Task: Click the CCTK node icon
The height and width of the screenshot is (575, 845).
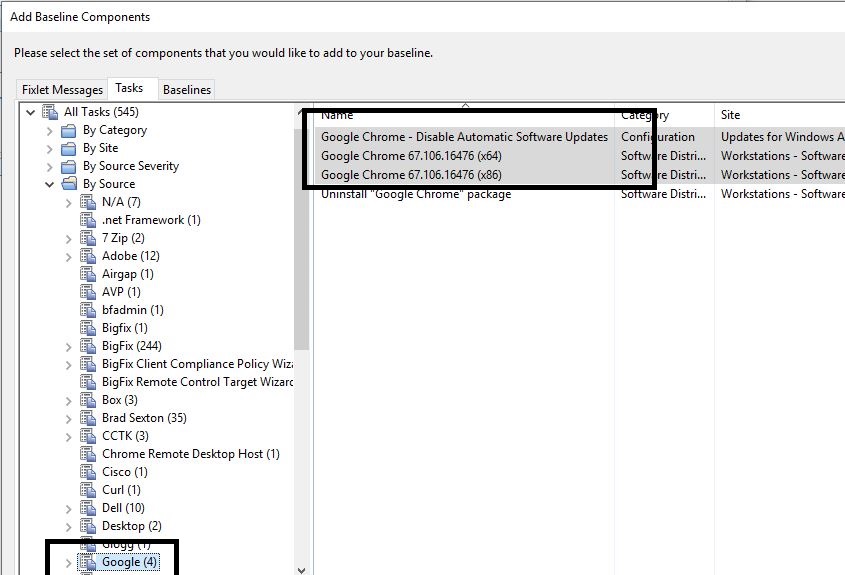Action: click(88, 436)
